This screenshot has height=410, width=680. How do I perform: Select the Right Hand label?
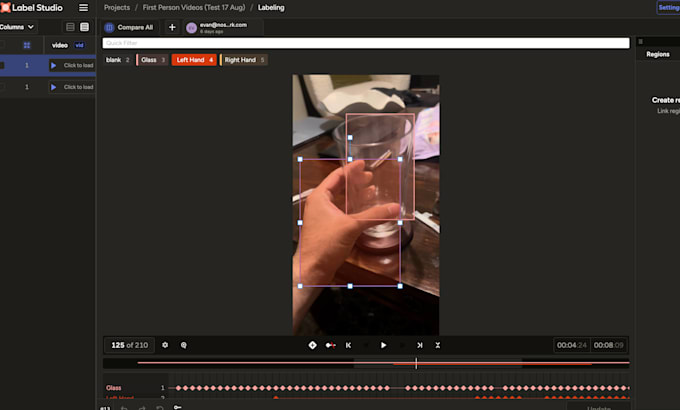click(x=244, y=60)
